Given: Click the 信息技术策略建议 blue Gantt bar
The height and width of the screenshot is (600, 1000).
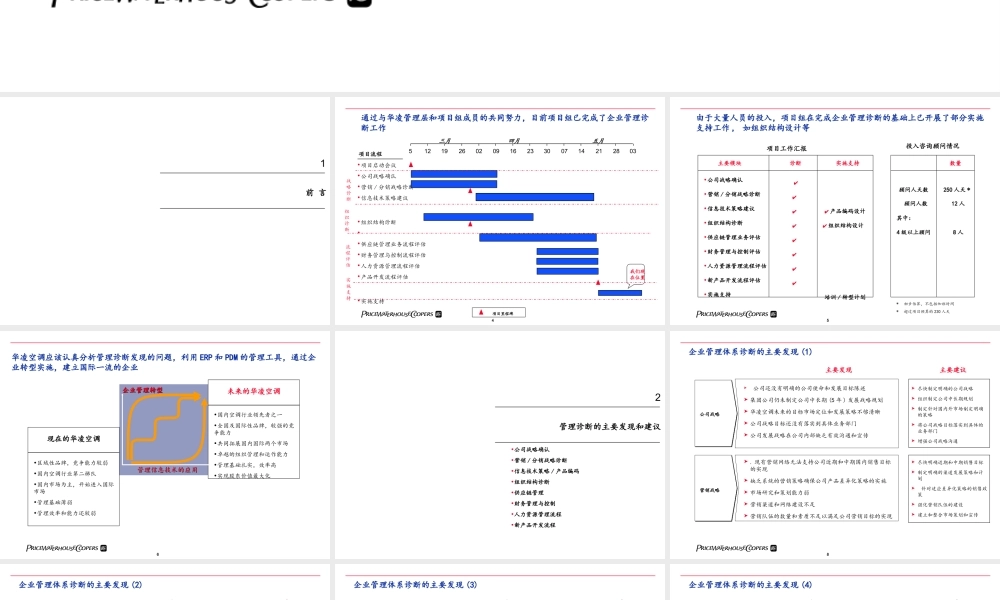Looking at the screenshot, I should tap(535, 197).
